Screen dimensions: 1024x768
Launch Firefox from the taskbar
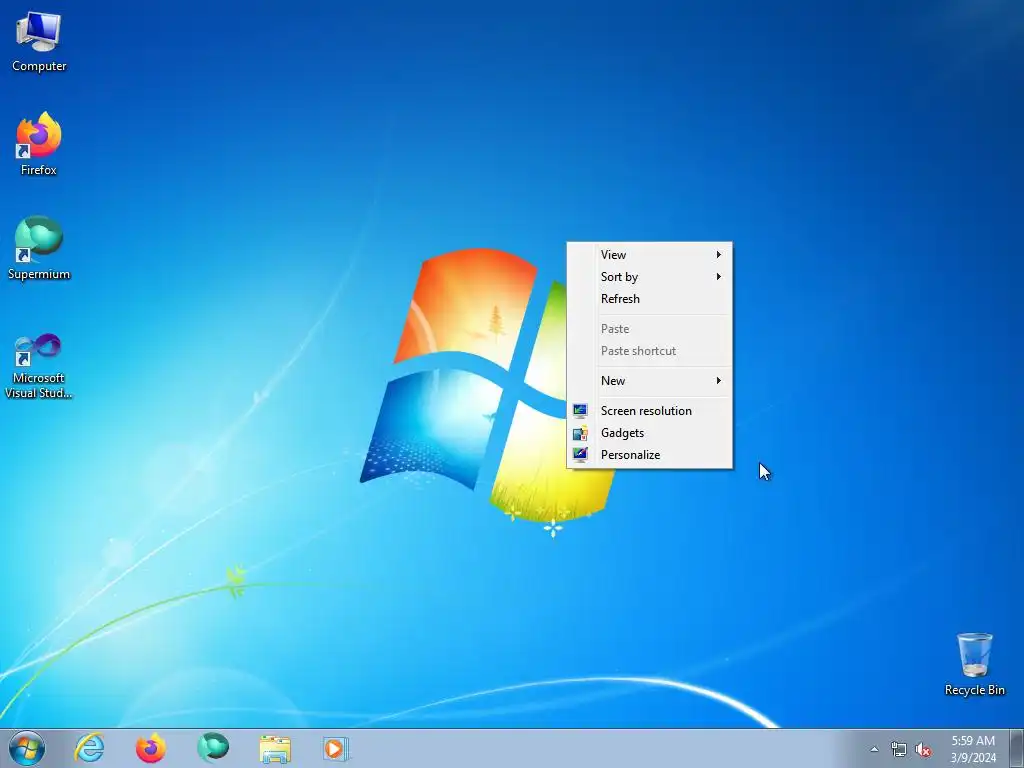(x=150, y=748)
